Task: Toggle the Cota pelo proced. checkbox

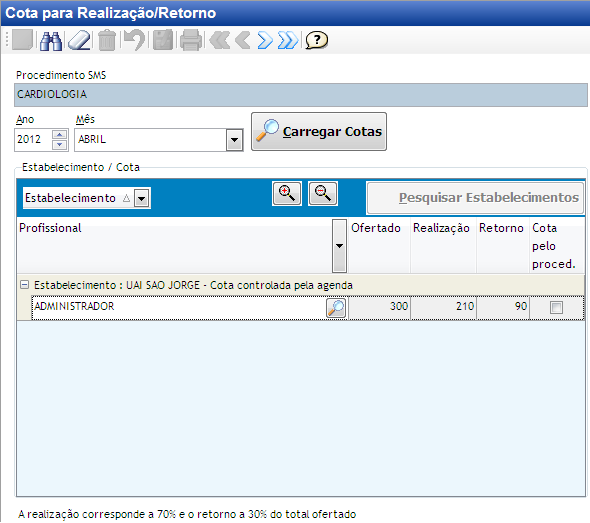Action: coord(556,307)
